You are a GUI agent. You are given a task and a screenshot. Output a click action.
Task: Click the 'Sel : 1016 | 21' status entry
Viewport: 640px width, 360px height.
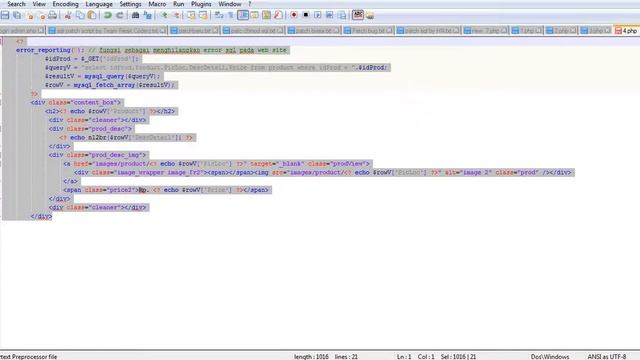click(x=458, y=357)
